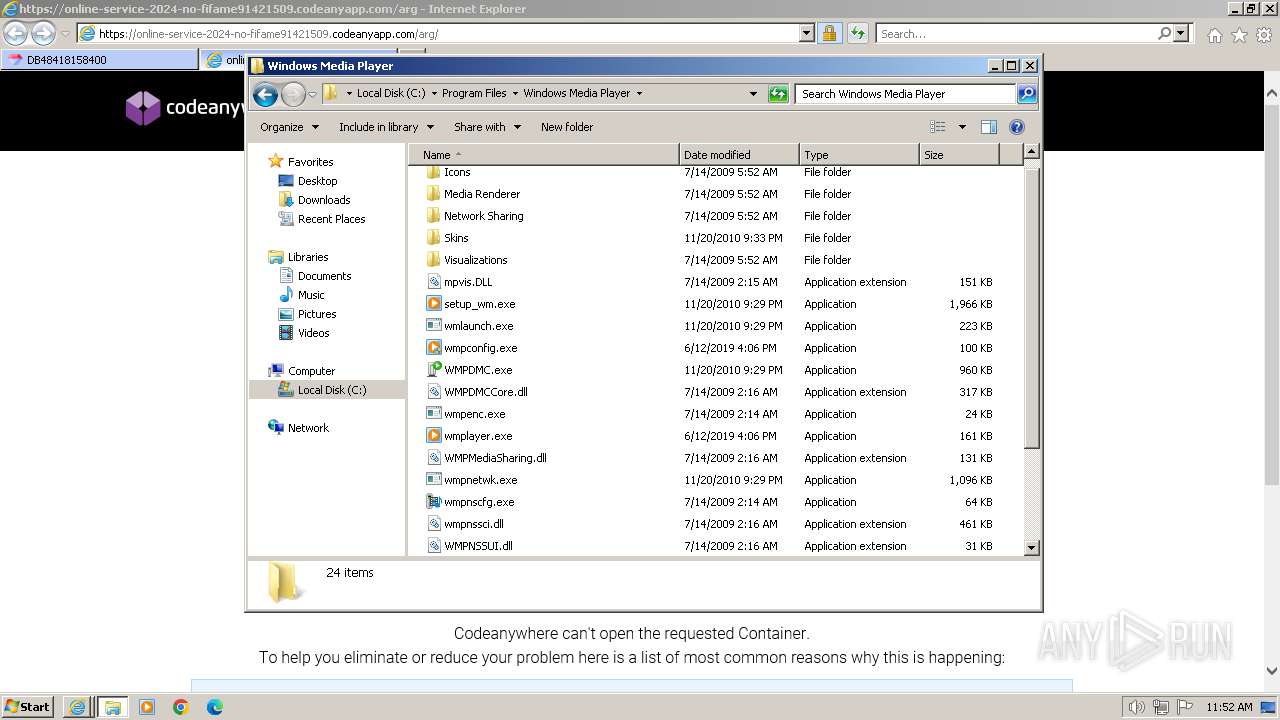Click the New folder button

pos(567,127)
